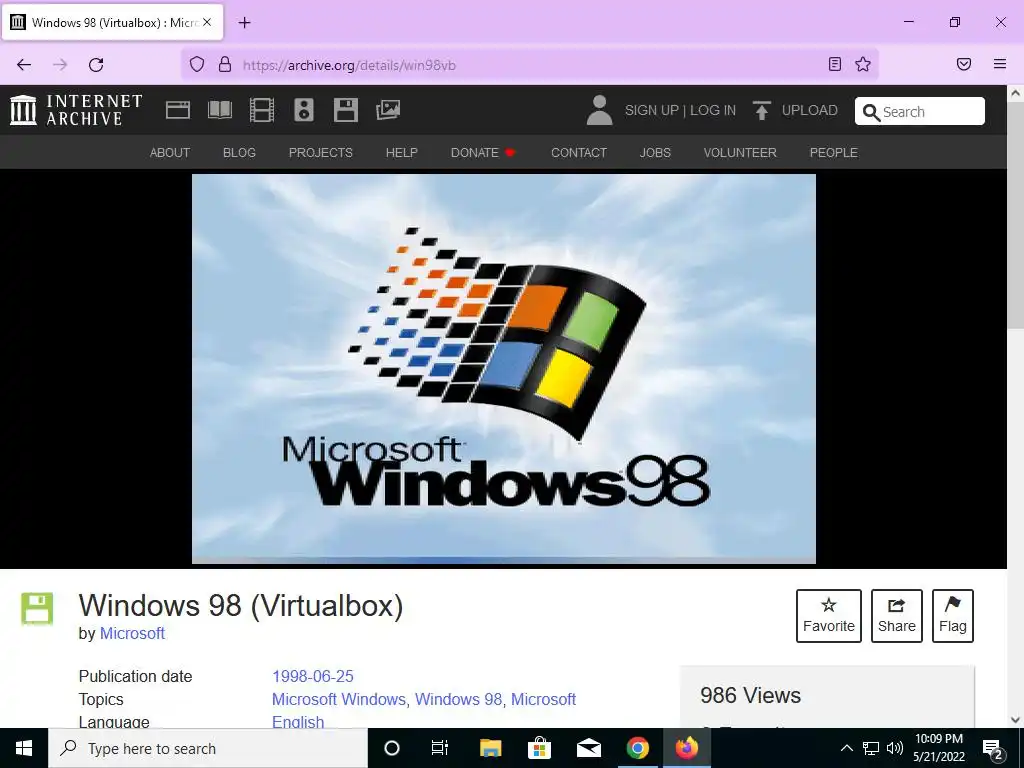
Task: Open the PEOPLE menu item
Action: (834, 153)
